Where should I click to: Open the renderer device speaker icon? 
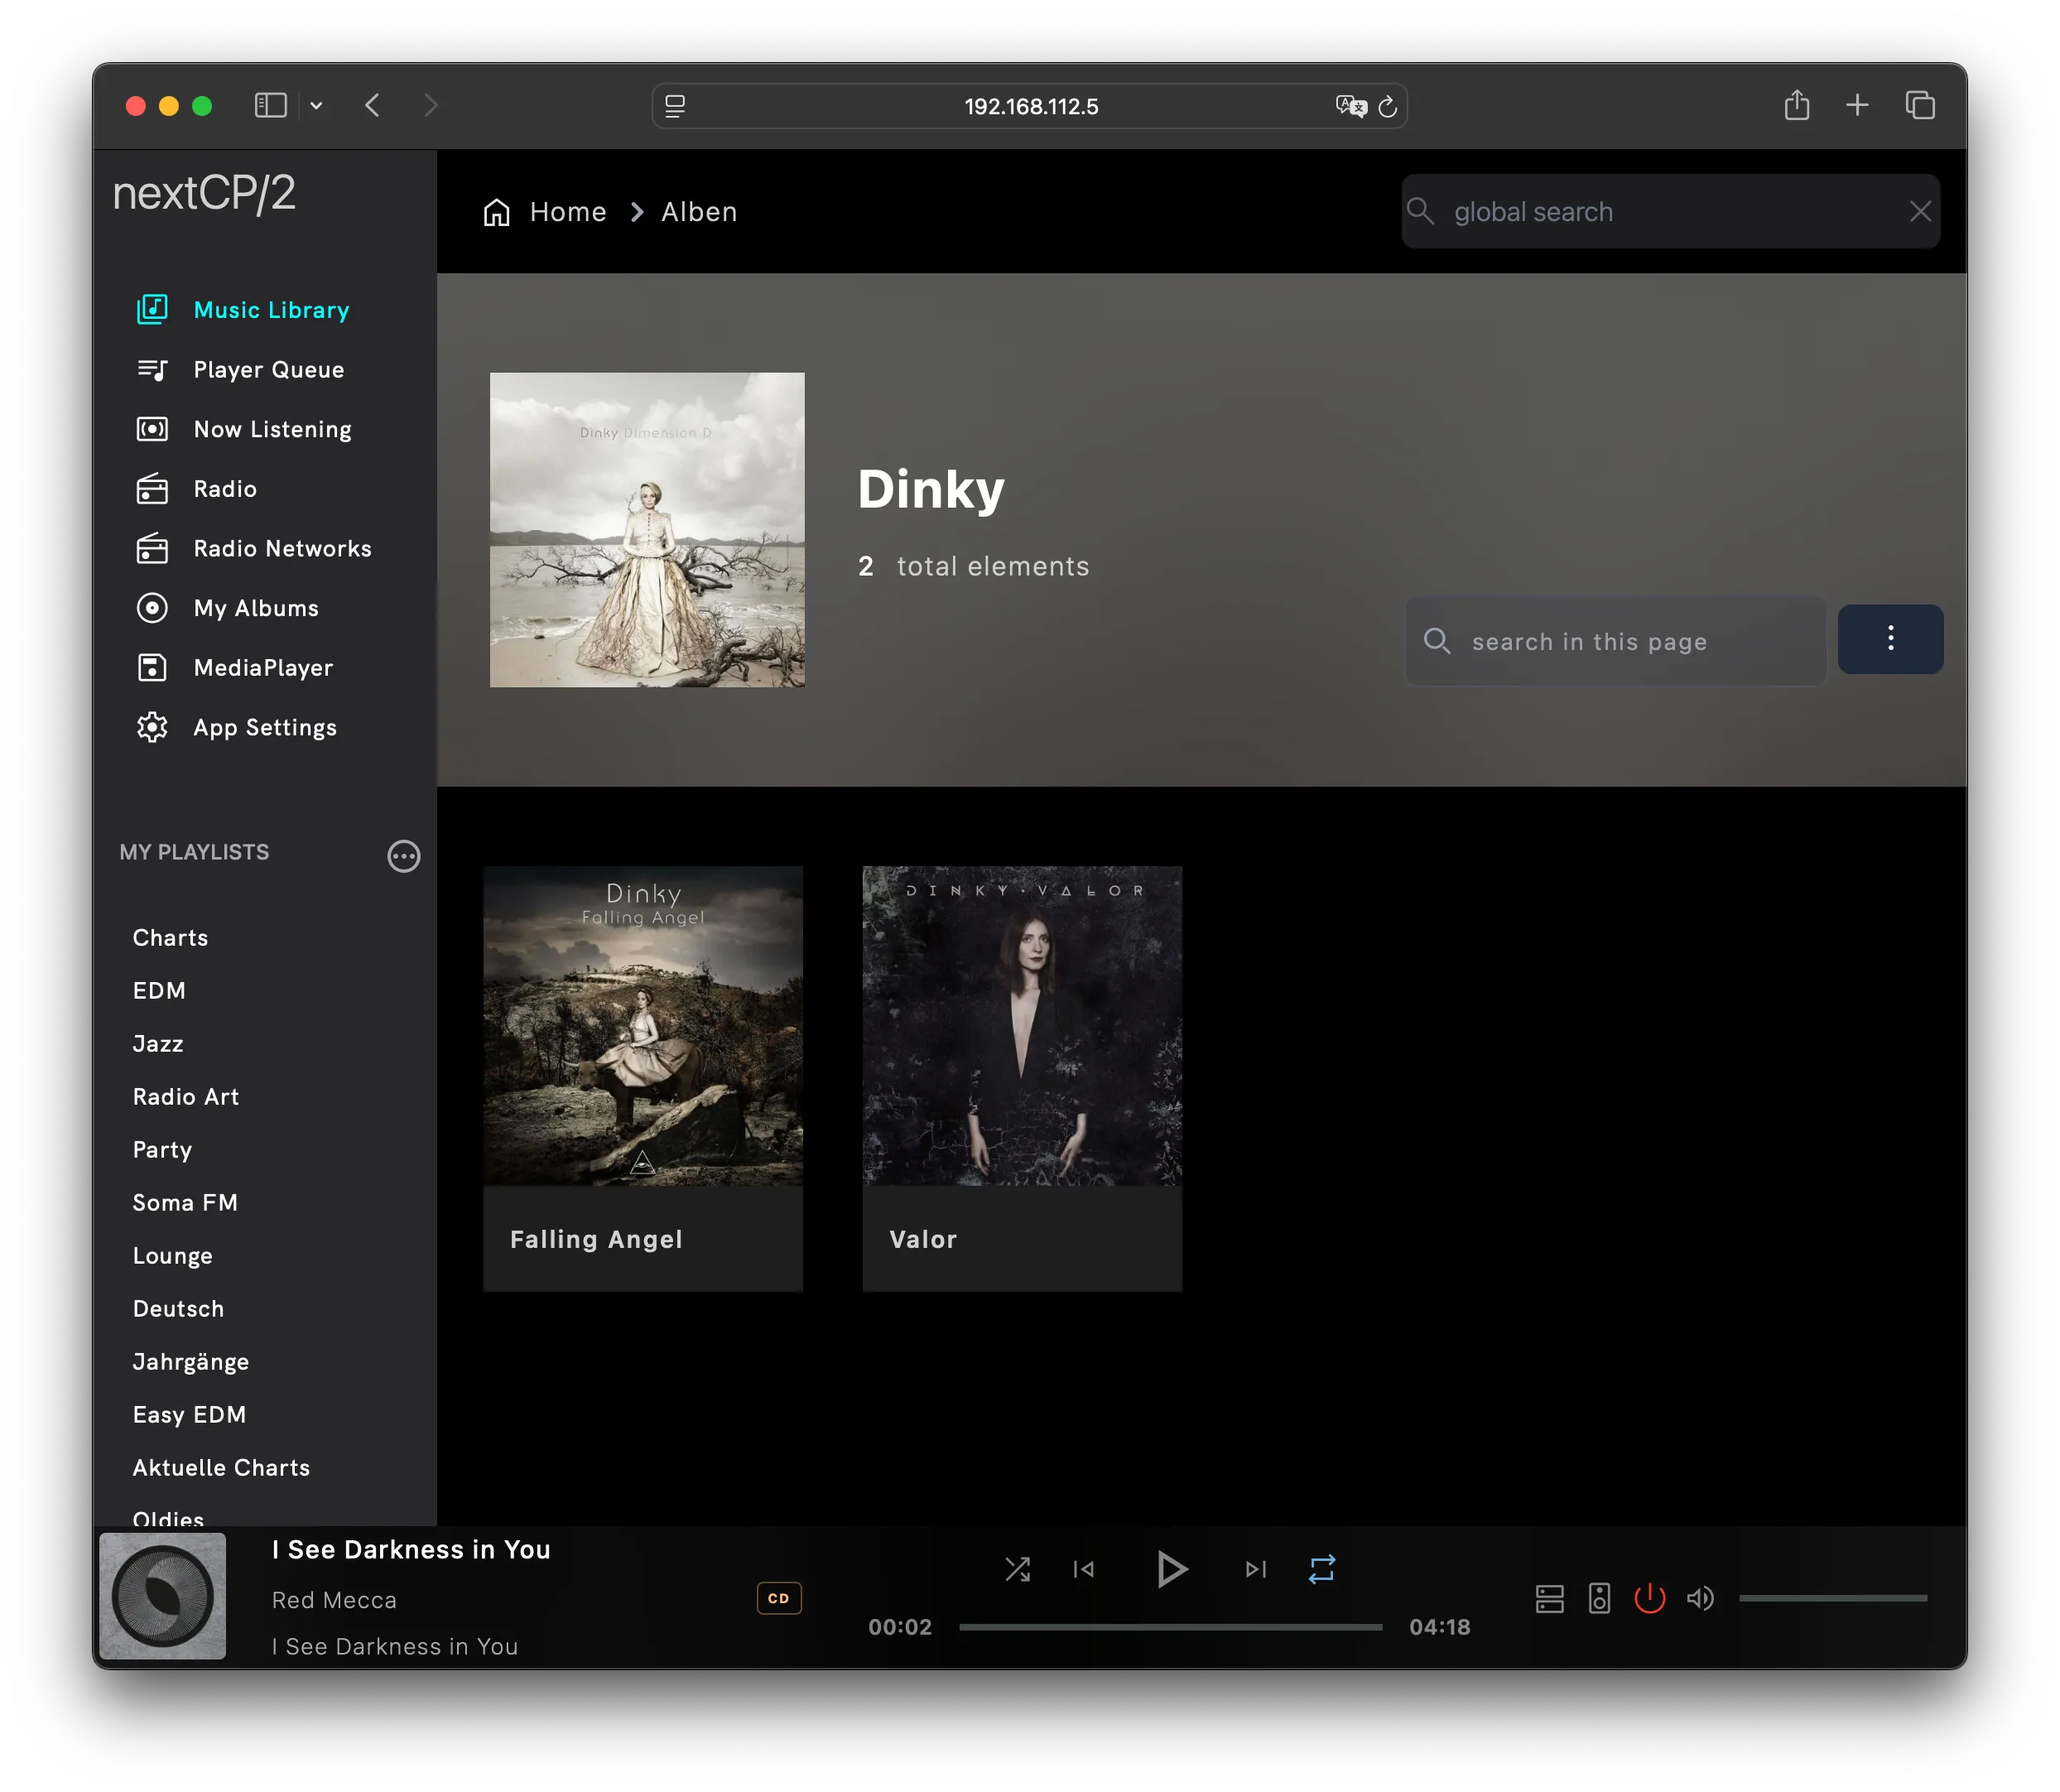[1599, 1598]
